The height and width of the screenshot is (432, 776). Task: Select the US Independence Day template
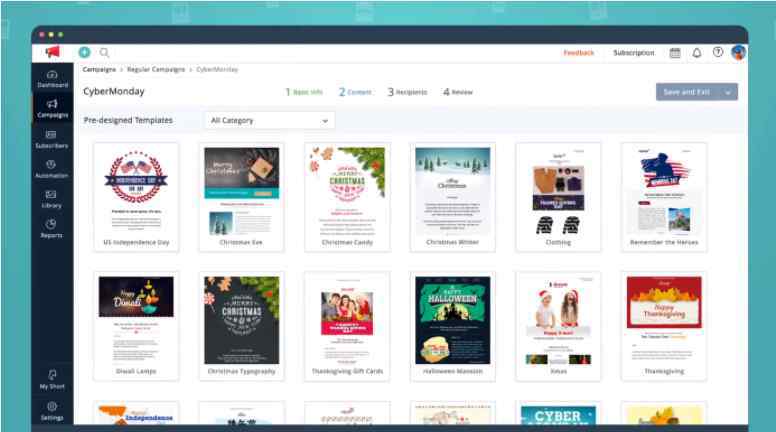point(136,197)
